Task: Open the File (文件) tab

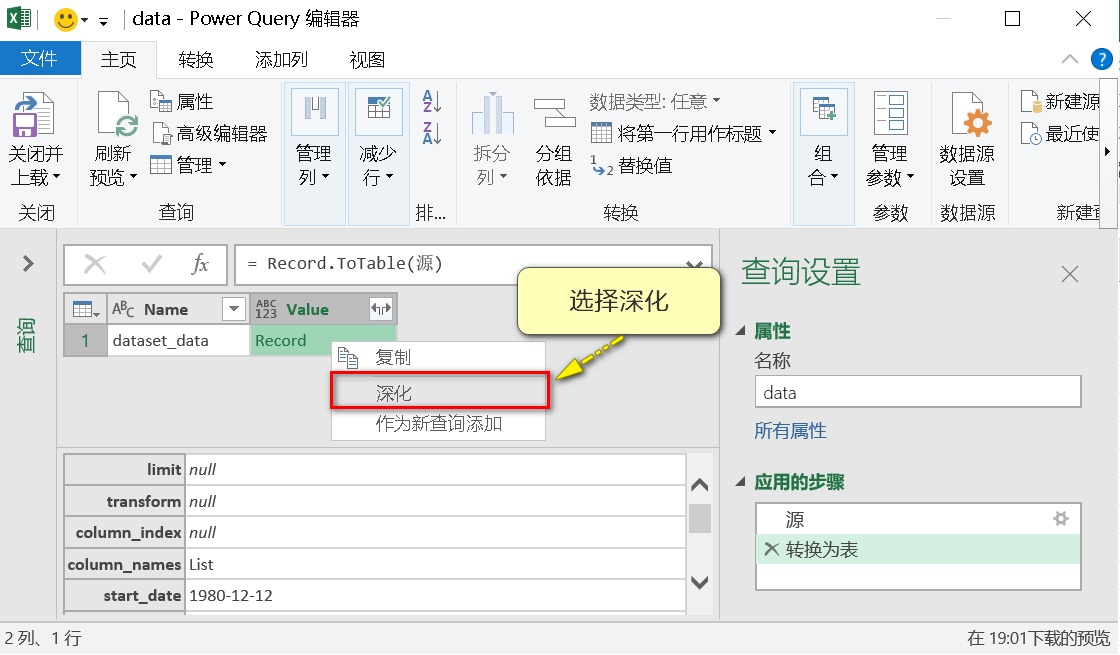Action: 40,59
